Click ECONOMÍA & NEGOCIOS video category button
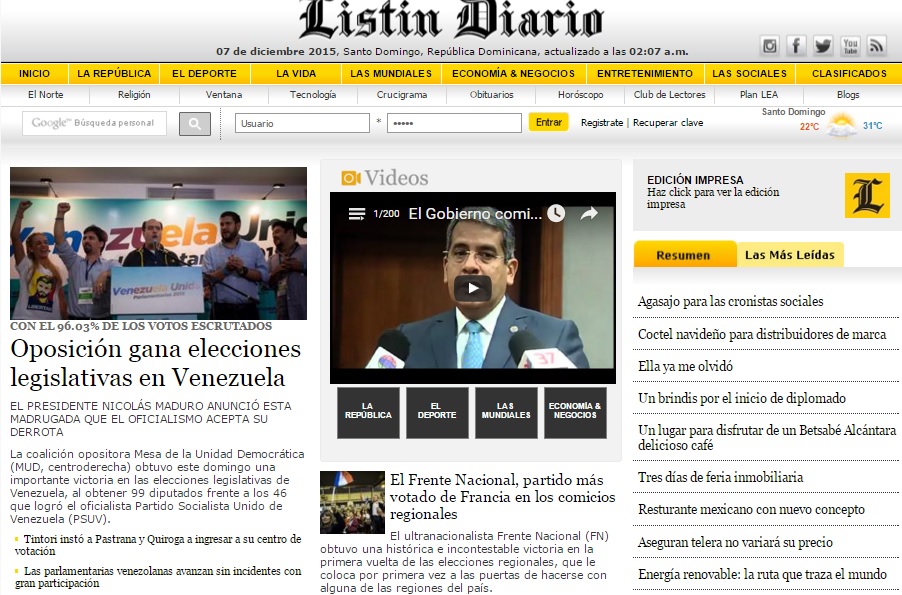 [x=575, y=413]
